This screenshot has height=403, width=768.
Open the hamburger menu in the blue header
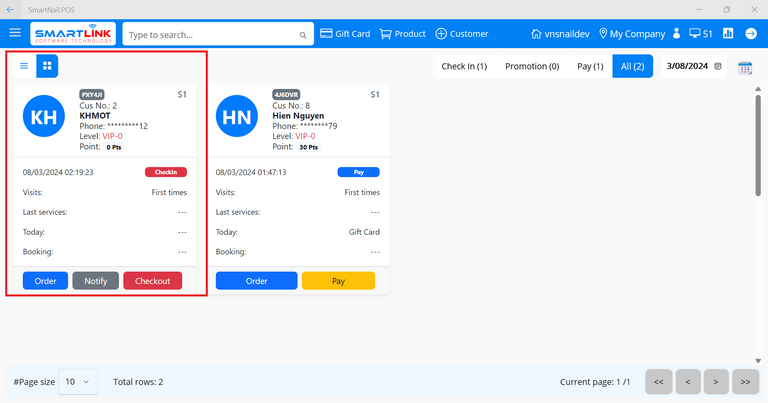15,34
